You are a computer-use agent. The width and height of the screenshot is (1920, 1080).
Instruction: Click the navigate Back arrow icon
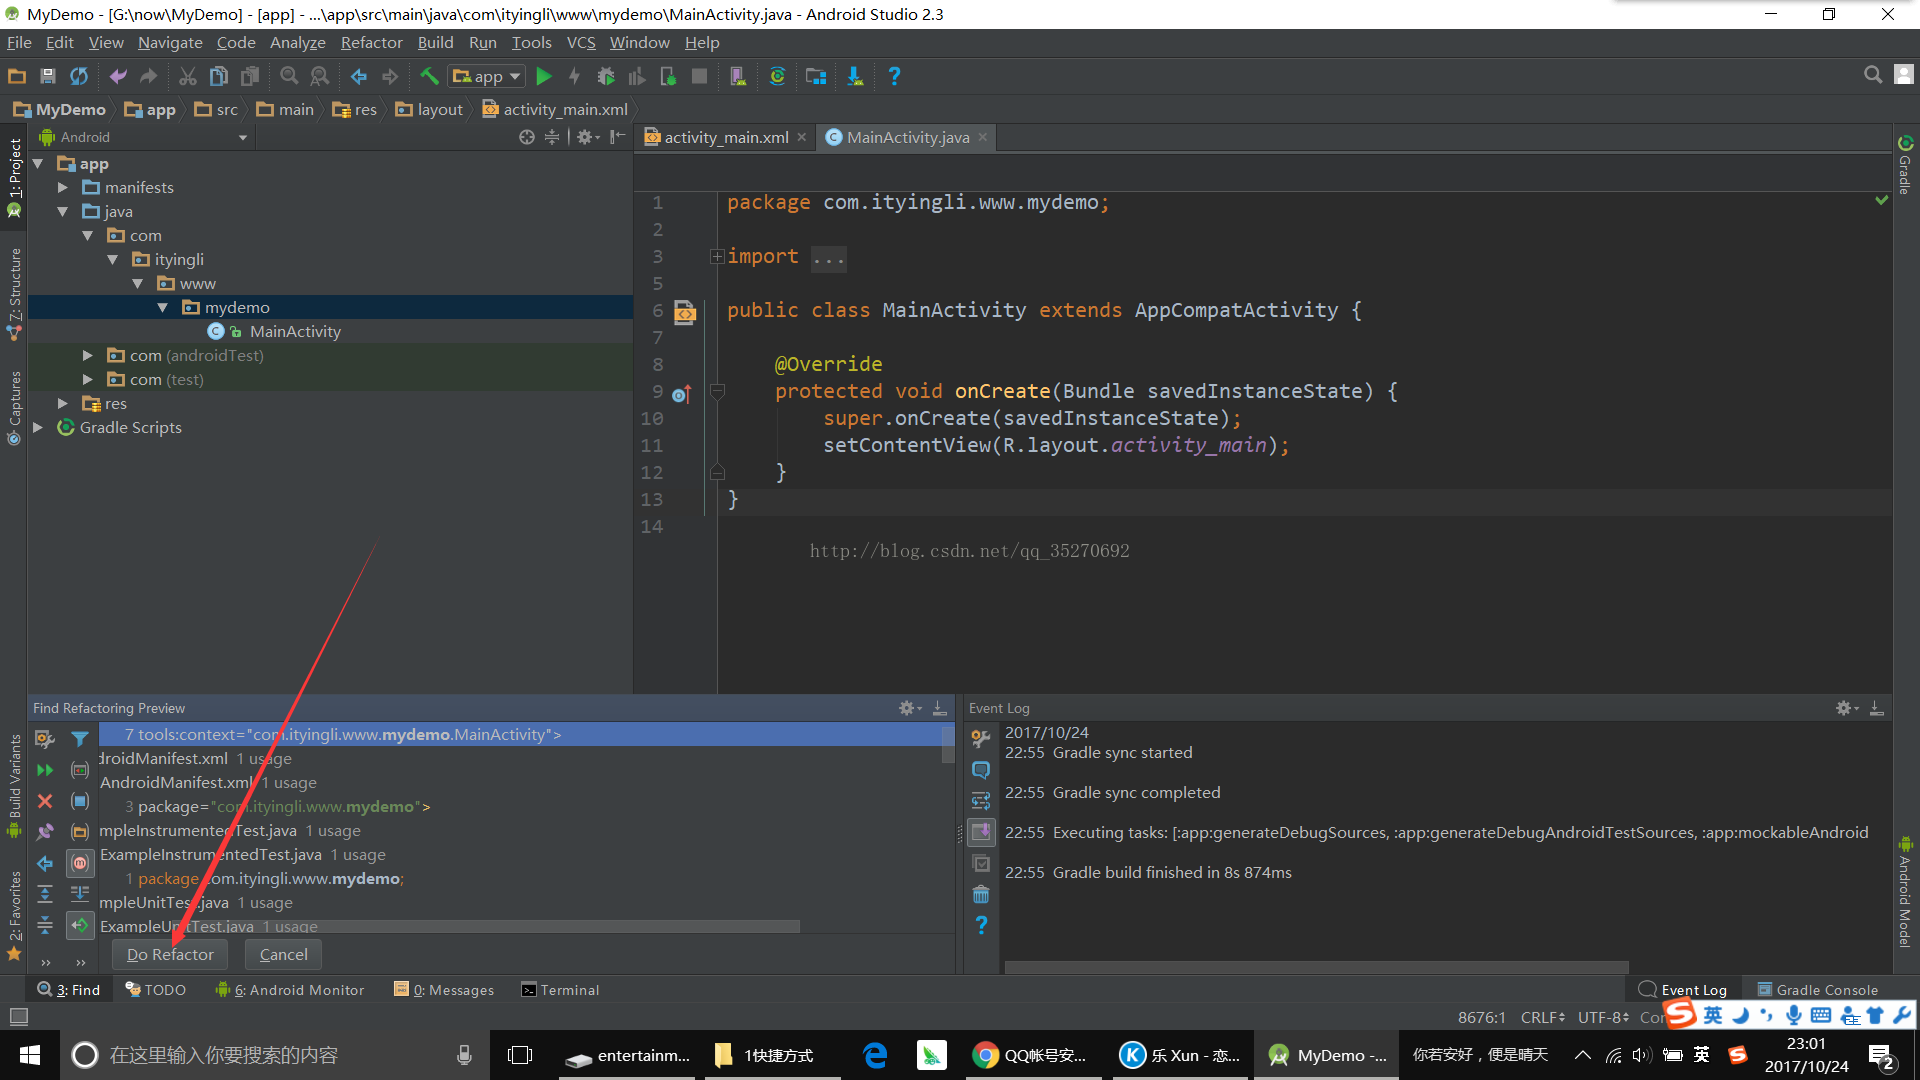(x=359, y=76)
